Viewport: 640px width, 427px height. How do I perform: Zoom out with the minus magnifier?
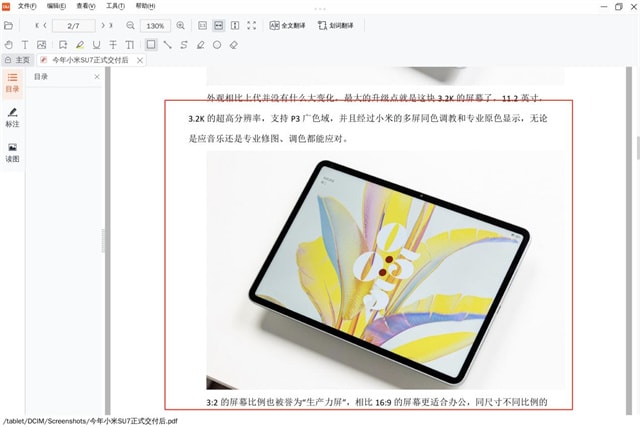pos(130,25)
